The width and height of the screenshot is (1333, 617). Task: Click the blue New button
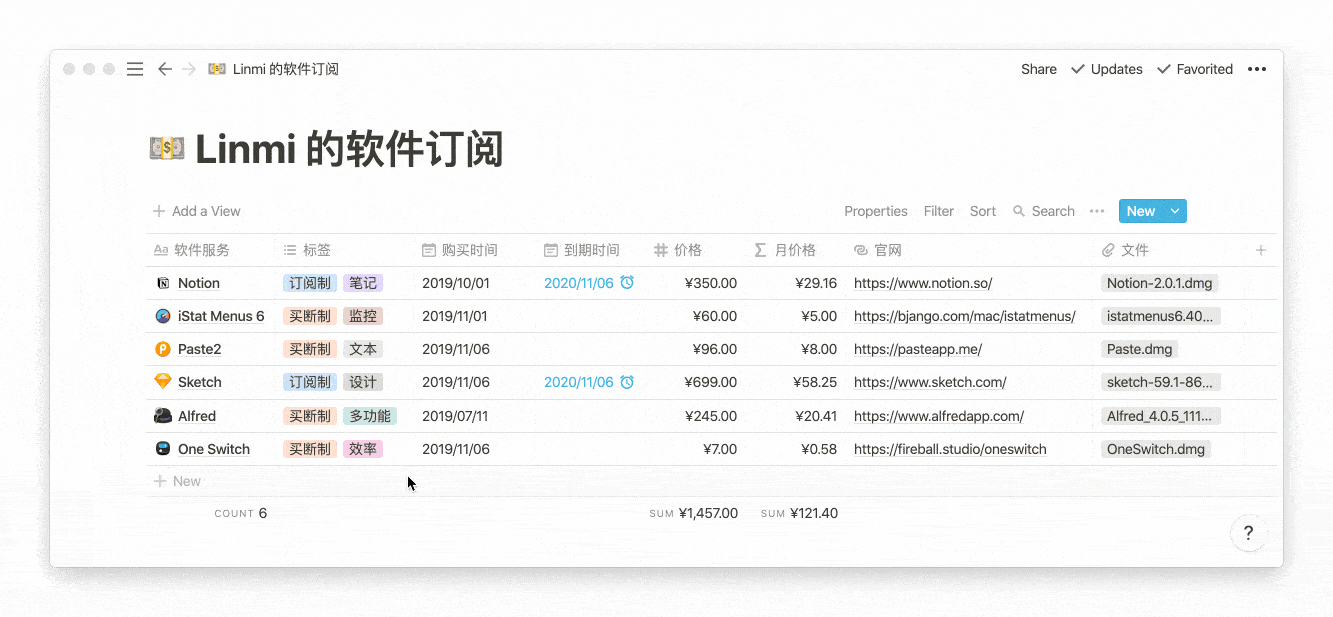1142,211
